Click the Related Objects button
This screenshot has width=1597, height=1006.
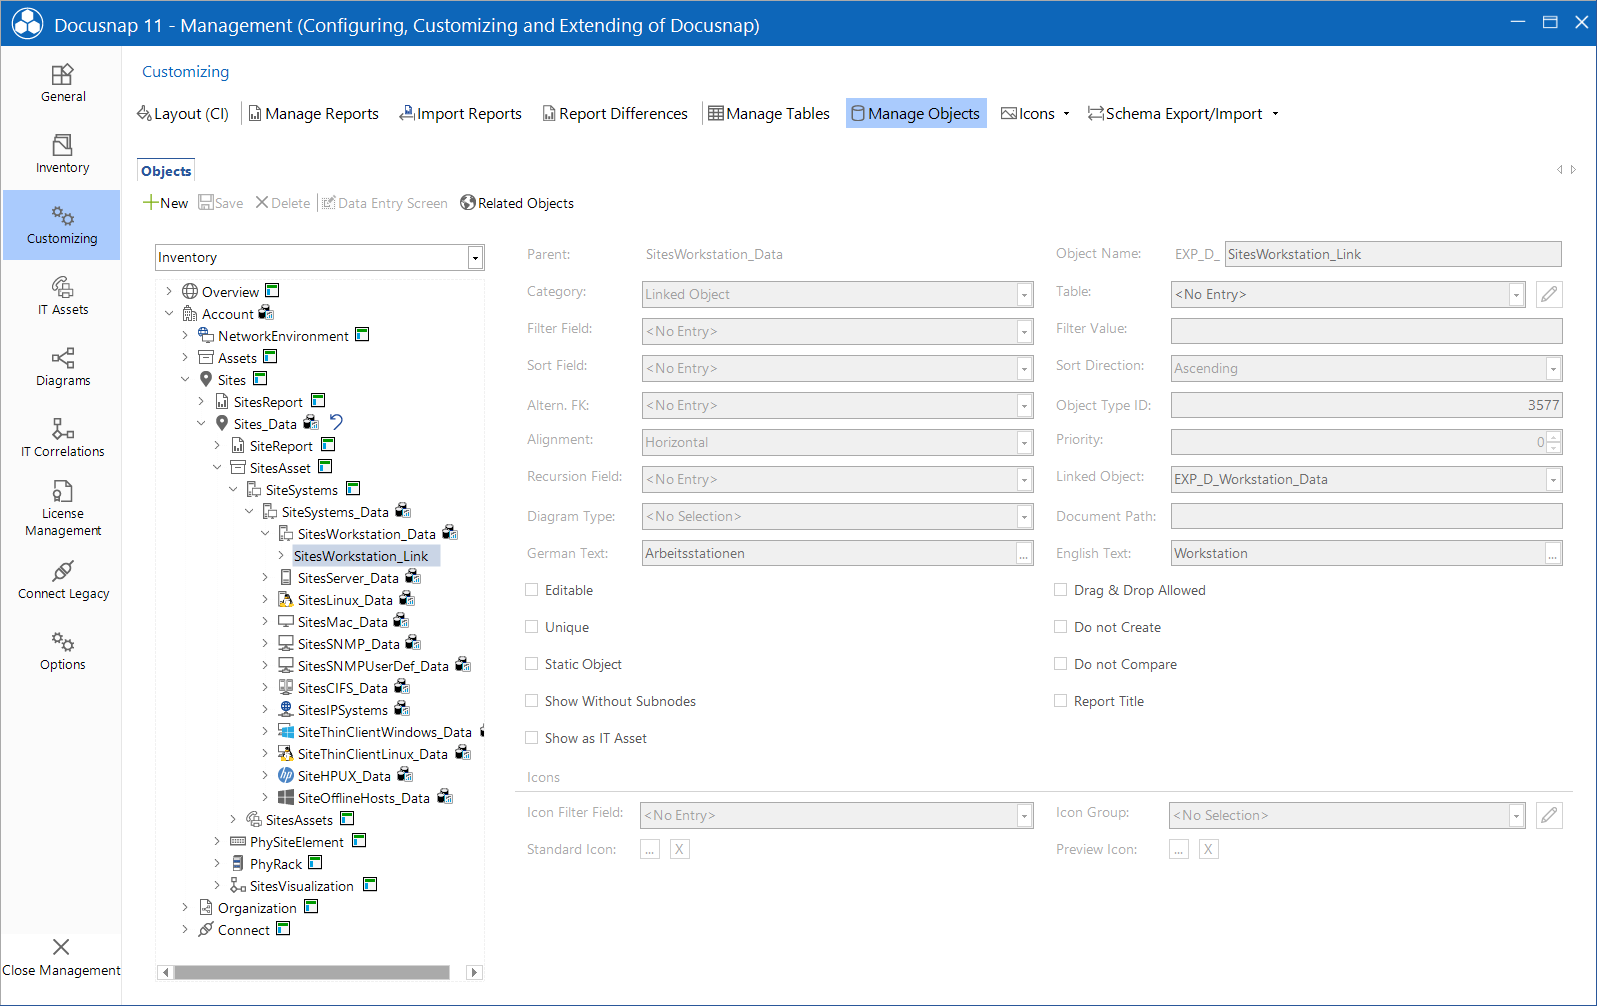pyautogui.click(x=517, y=203)
